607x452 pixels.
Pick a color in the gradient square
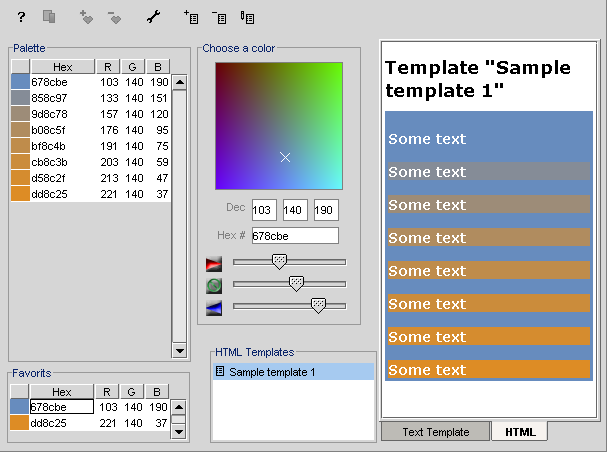[x=279, y=126]
